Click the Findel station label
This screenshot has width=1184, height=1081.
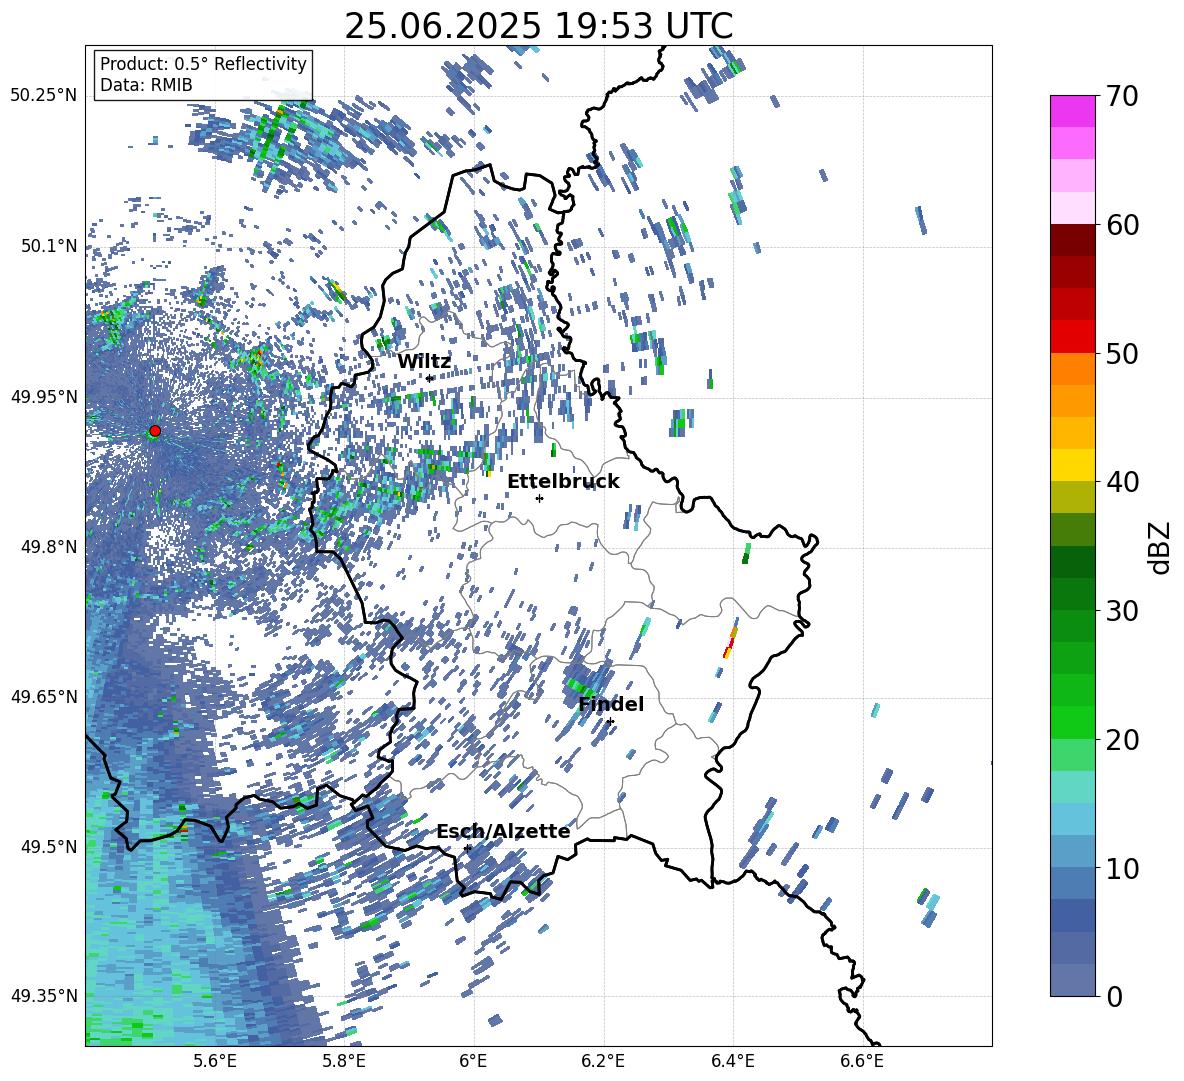coord(611,704)
